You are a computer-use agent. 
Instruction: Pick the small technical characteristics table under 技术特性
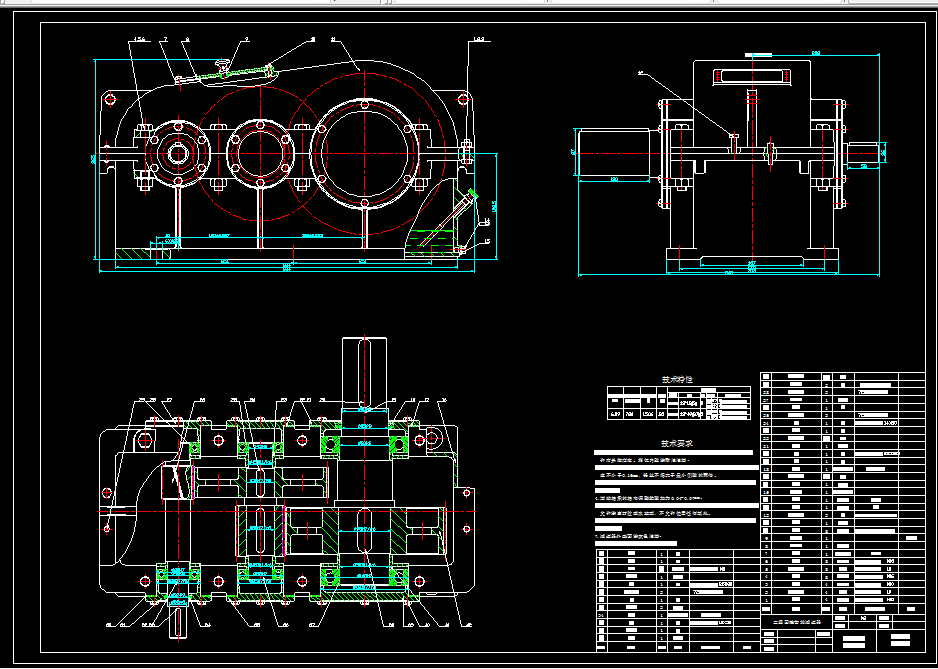coord(678,403)
